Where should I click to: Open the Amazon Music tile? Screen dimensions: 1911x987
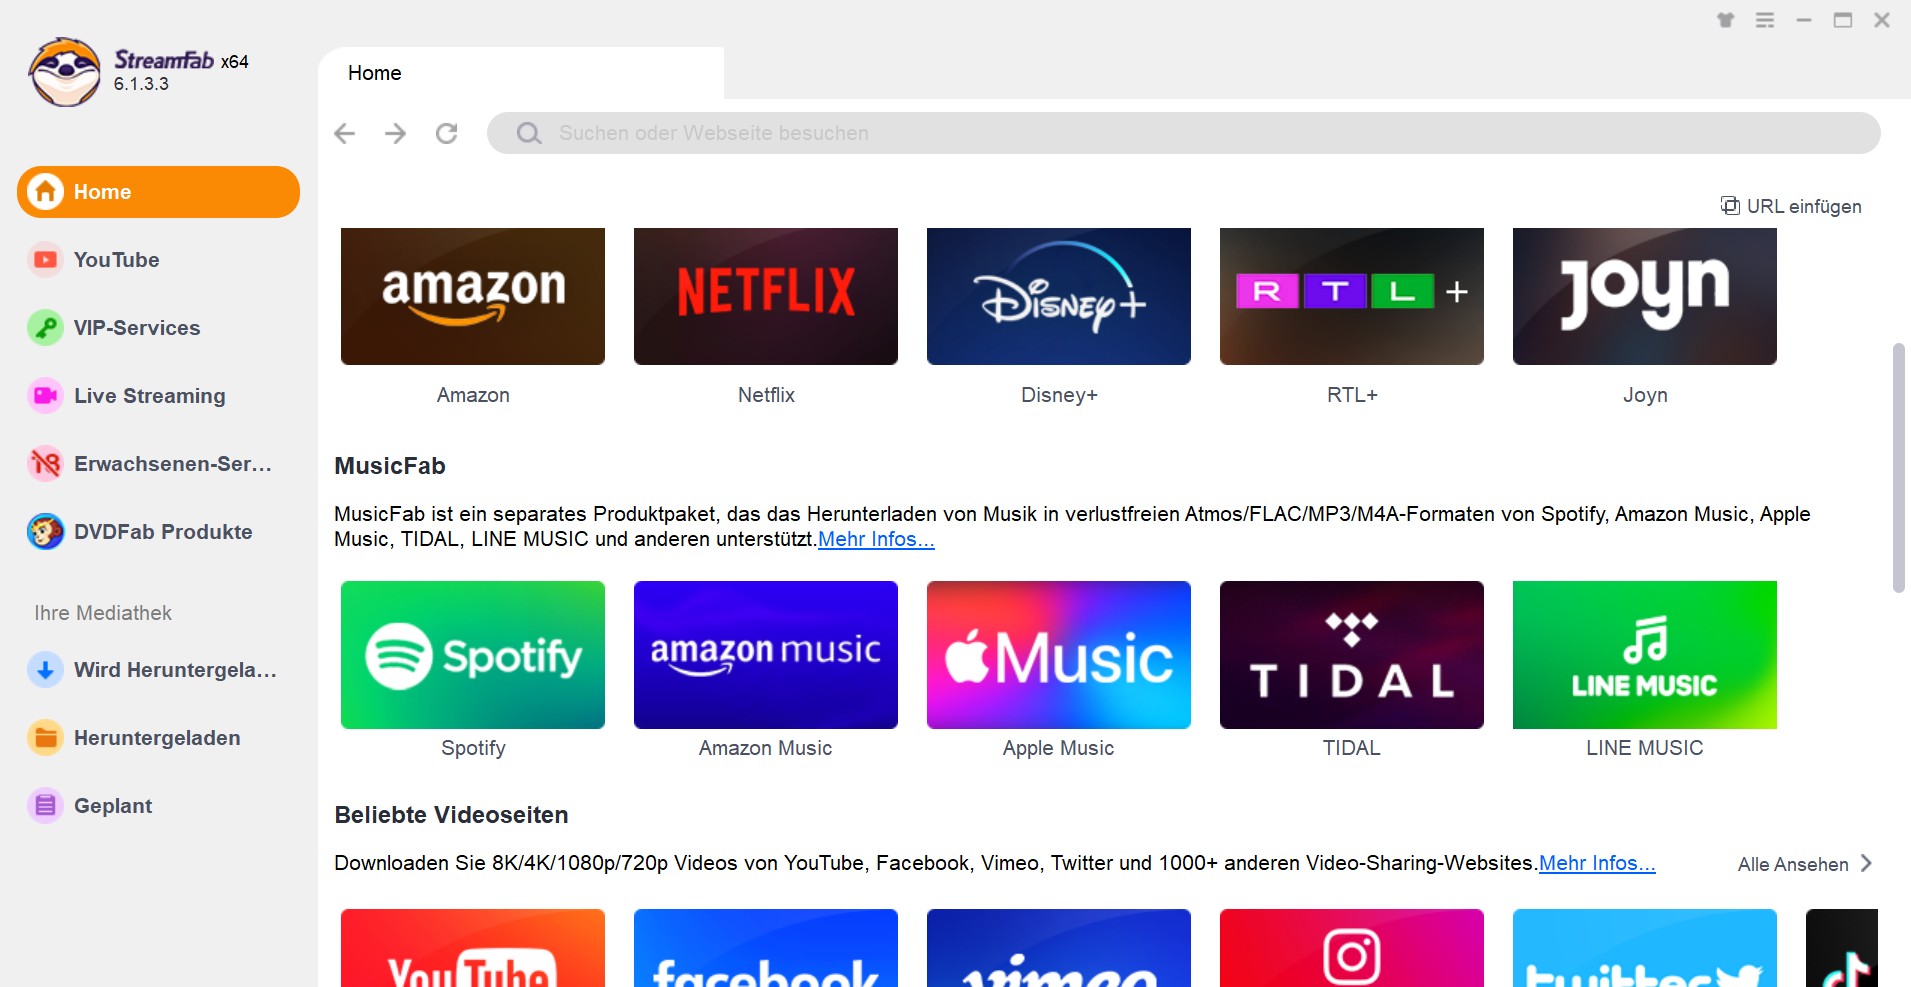[x=766, y=655]
